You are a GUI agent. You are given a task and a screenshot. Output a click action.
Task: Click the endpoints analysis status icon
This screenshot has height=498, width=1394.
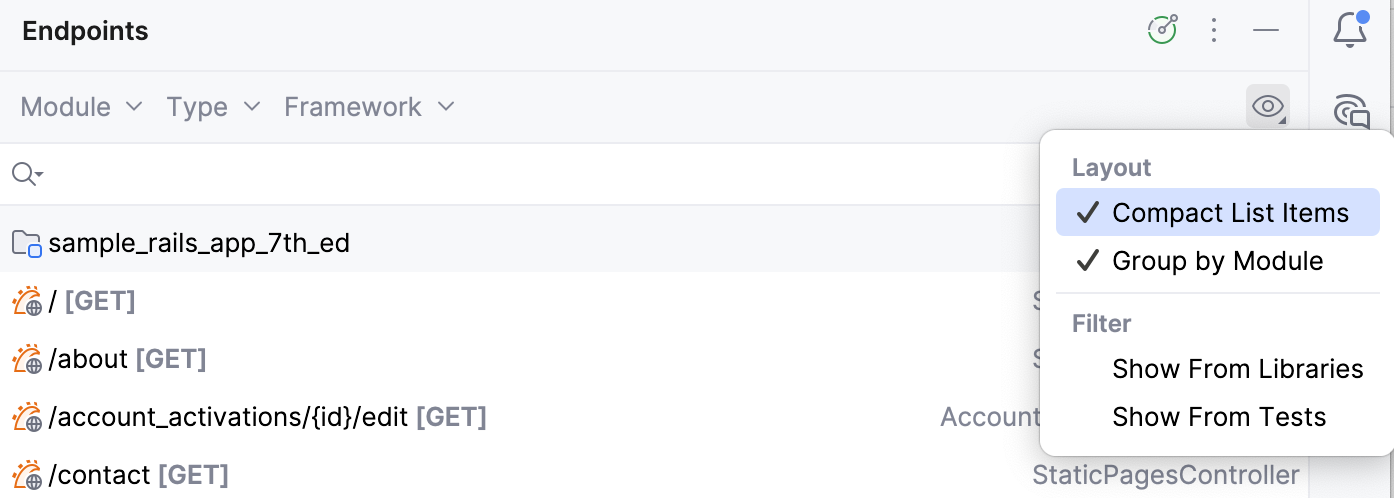pyautogui.click(x=1162, y=30)
